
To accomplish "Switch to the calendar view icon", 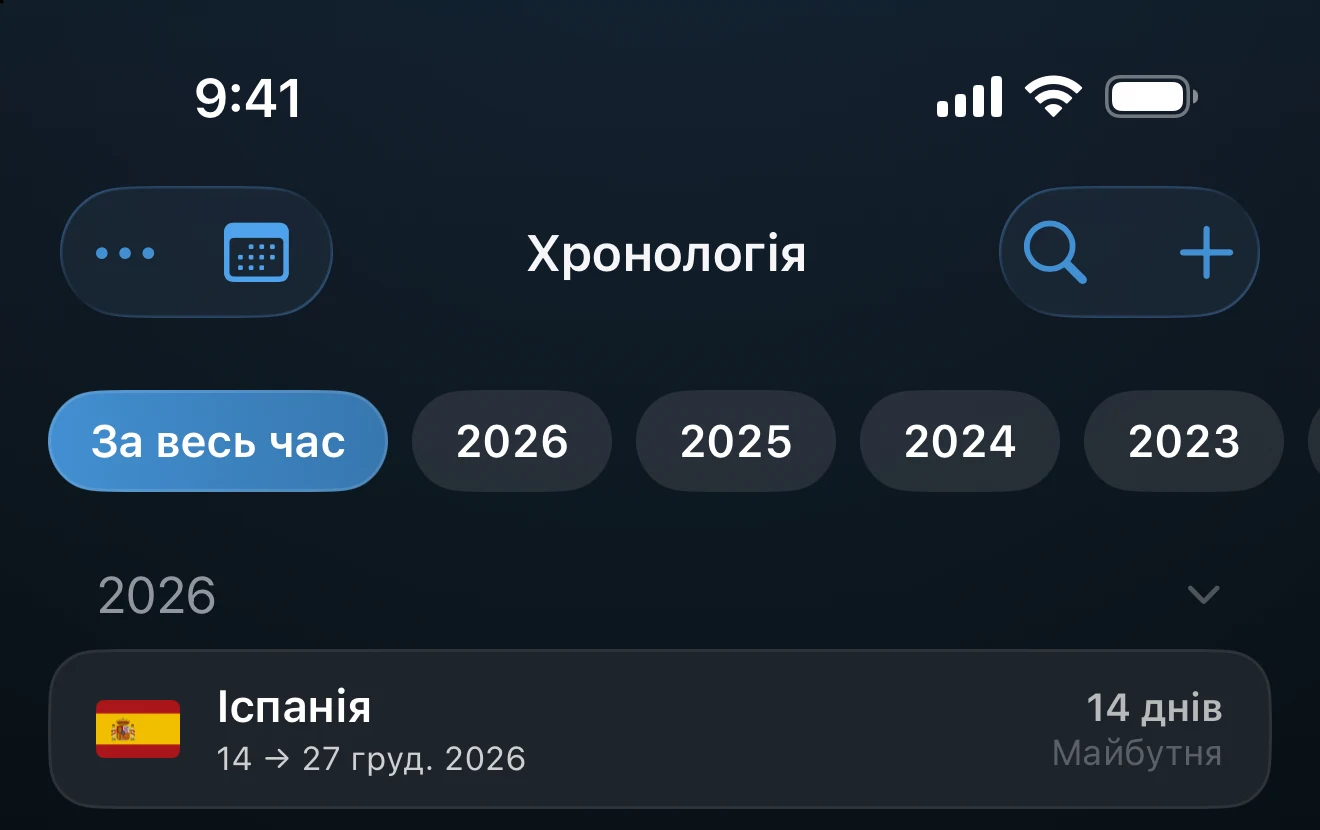I will 256,252.
